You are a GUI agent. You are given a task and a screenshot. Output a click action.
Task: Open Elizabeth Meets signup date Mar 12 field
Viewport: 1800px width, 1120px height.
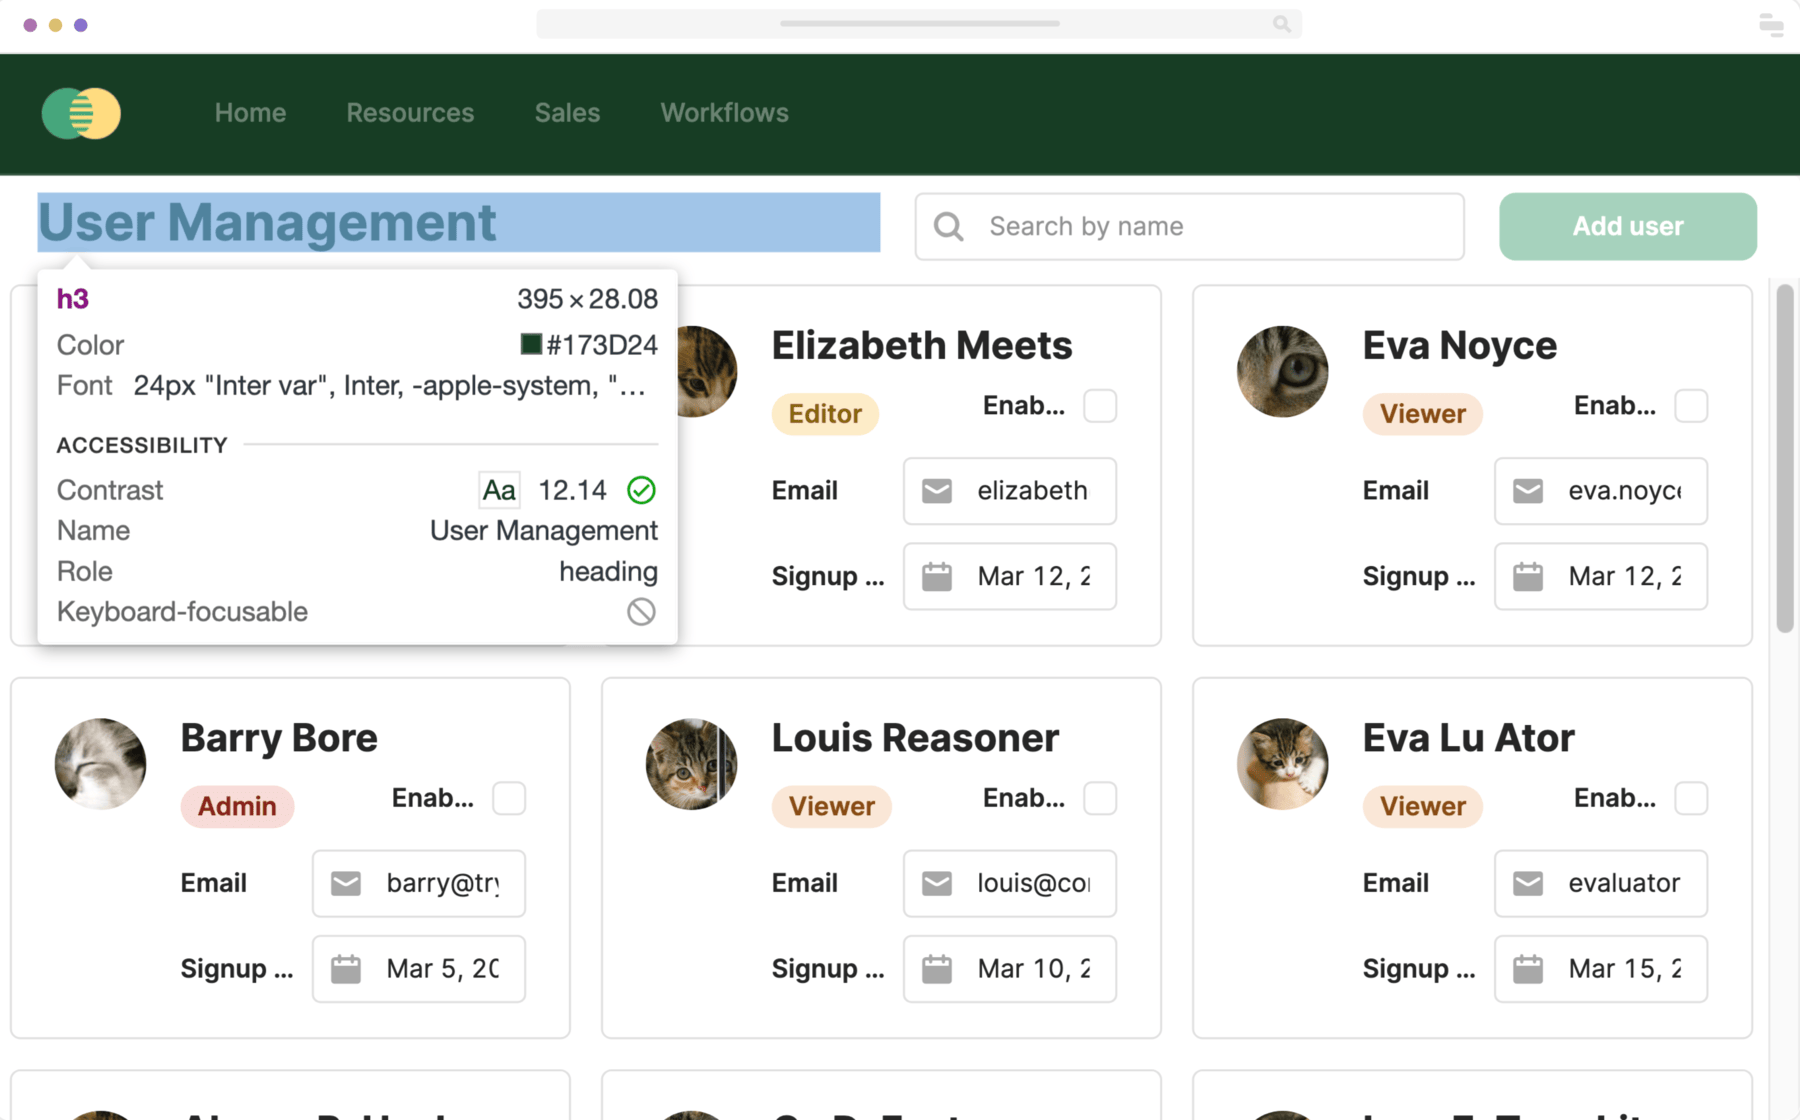coord(1010,576)
